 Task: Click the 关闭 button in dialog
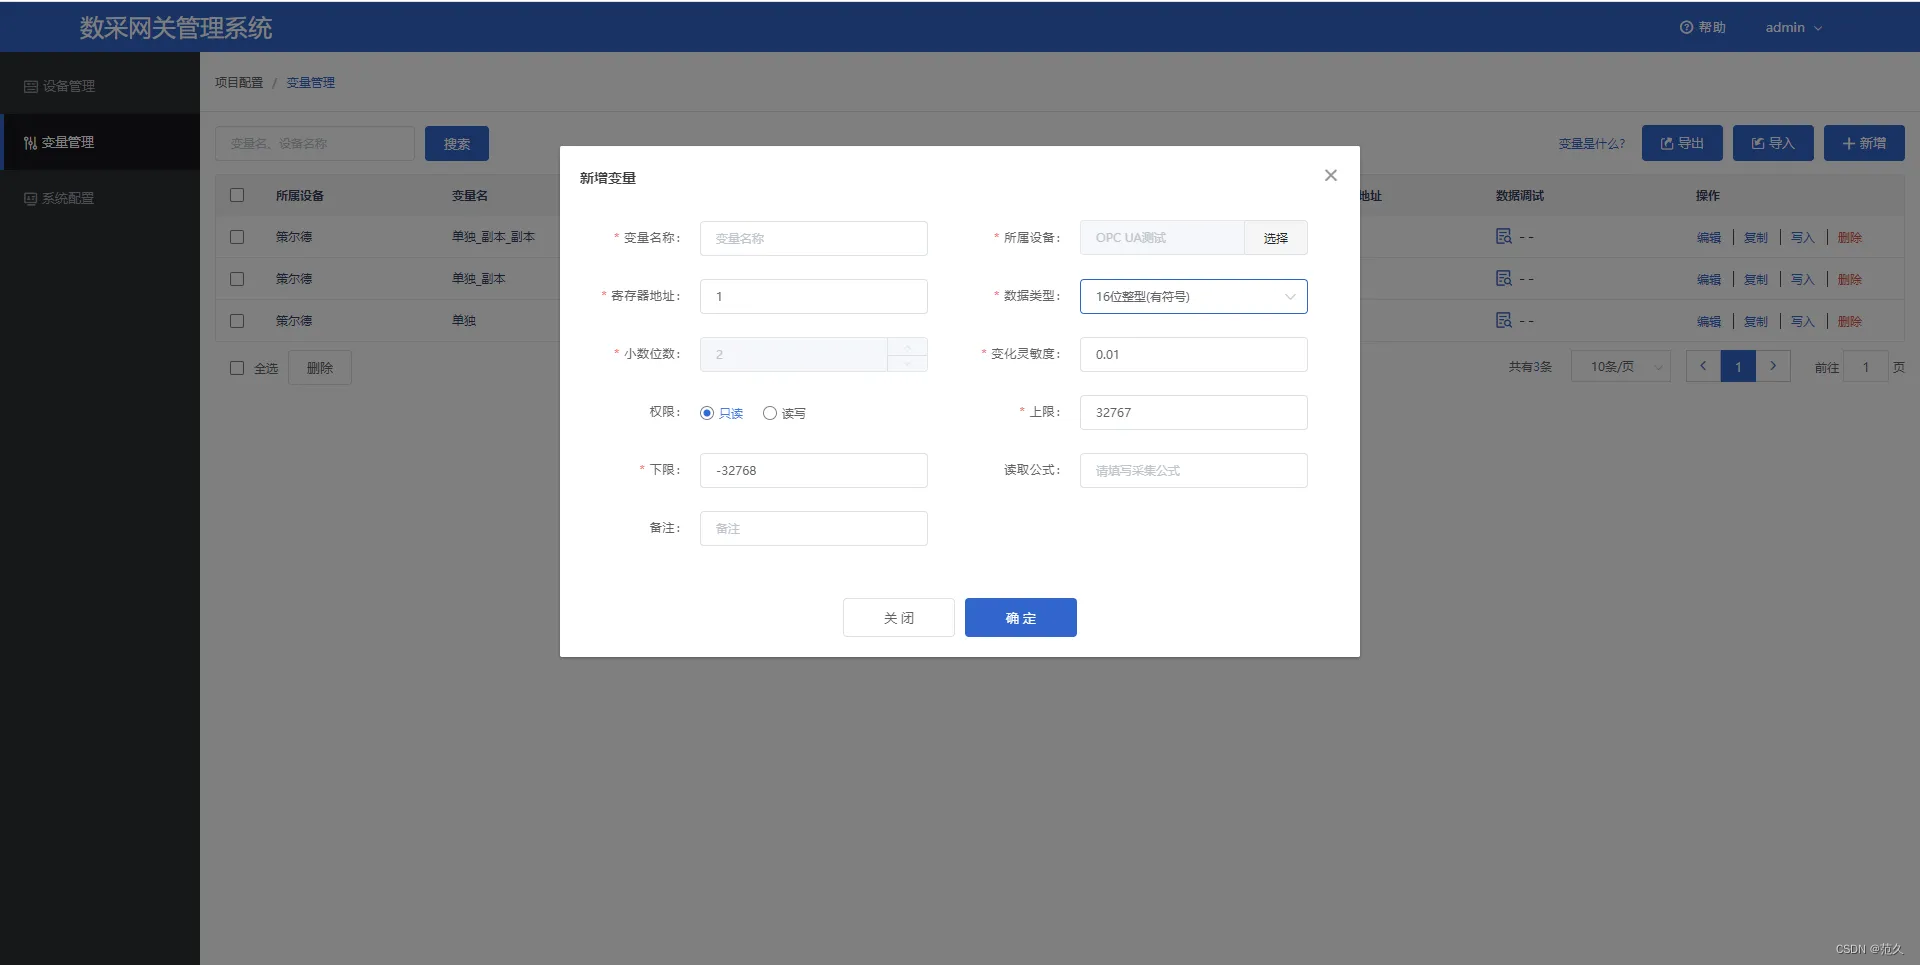899,617
